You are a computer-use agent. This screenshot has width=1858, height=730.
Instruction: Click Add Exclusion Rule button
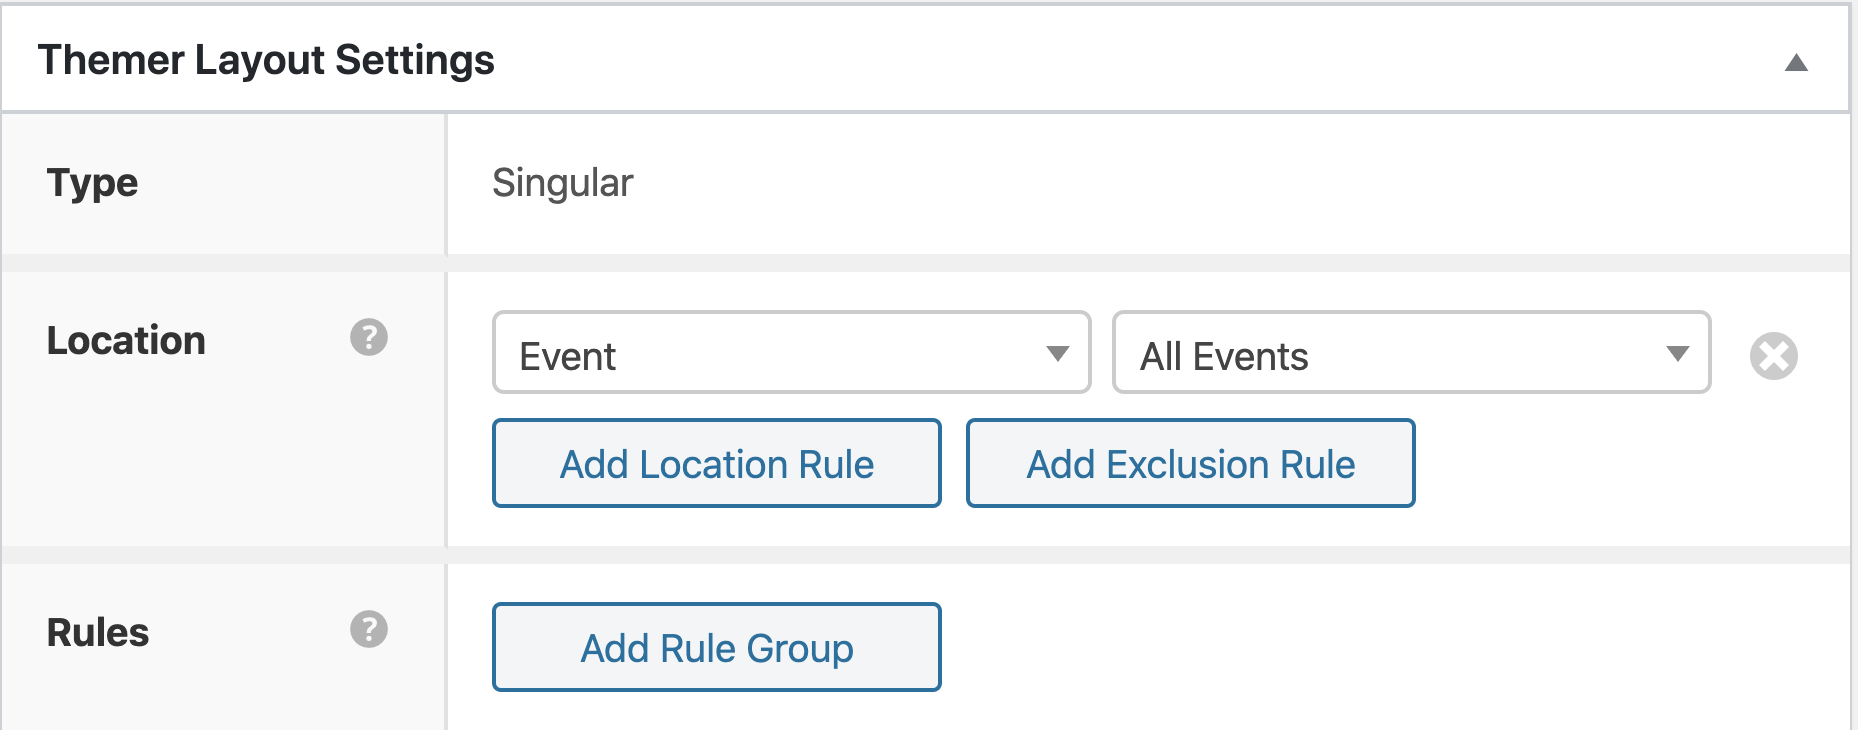click(x=1190, y=463)
